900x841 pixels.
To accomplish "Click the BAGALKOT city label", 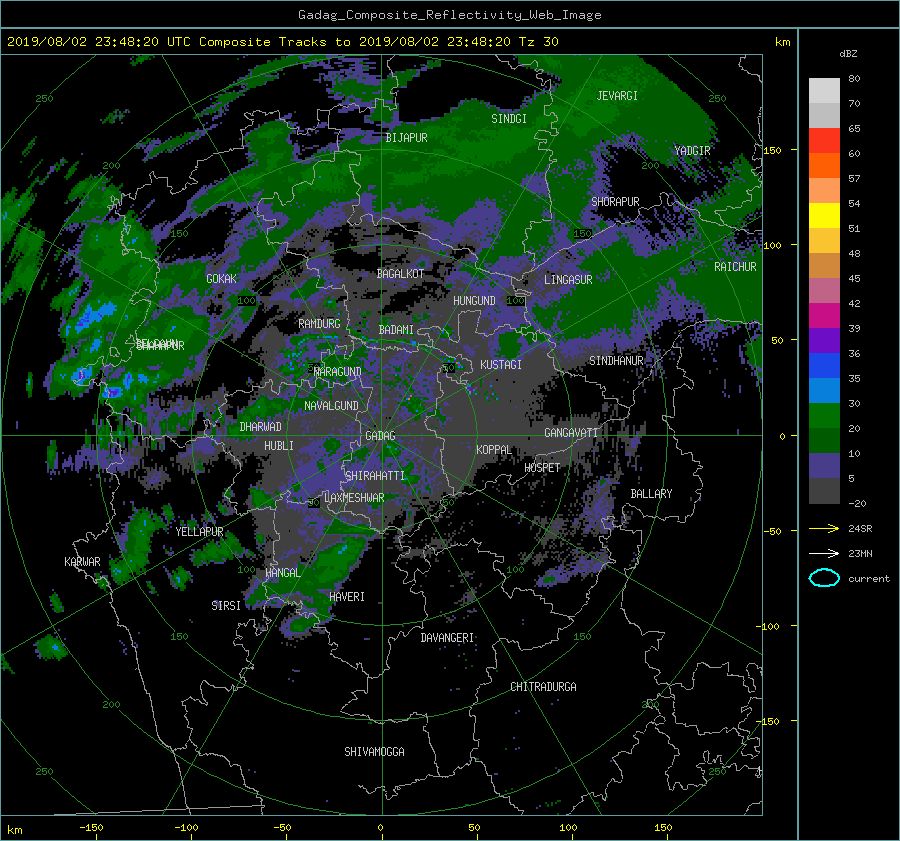I will coord(400,274).
